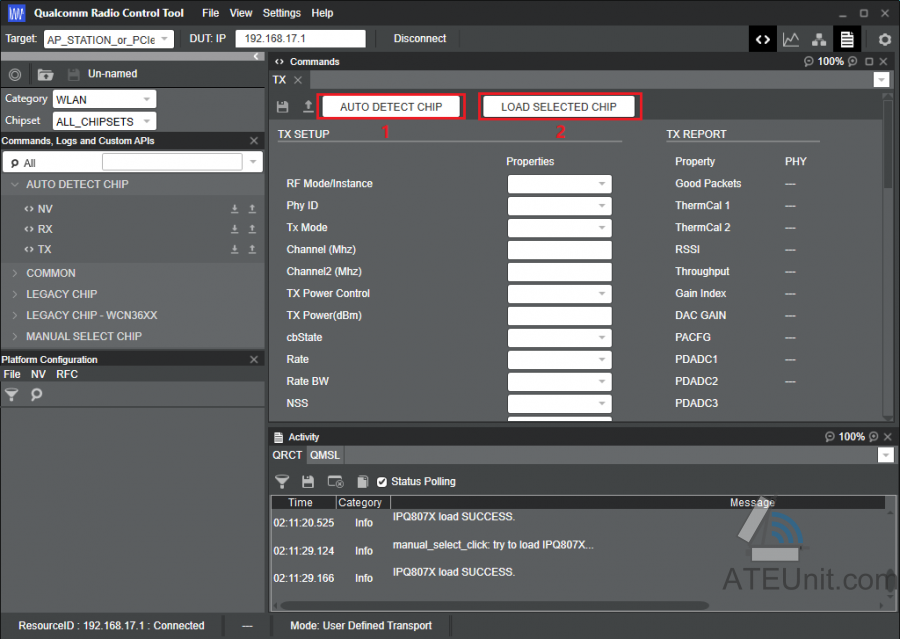
Task: Open the settings gear icon
Action: (x=885, y=40)
